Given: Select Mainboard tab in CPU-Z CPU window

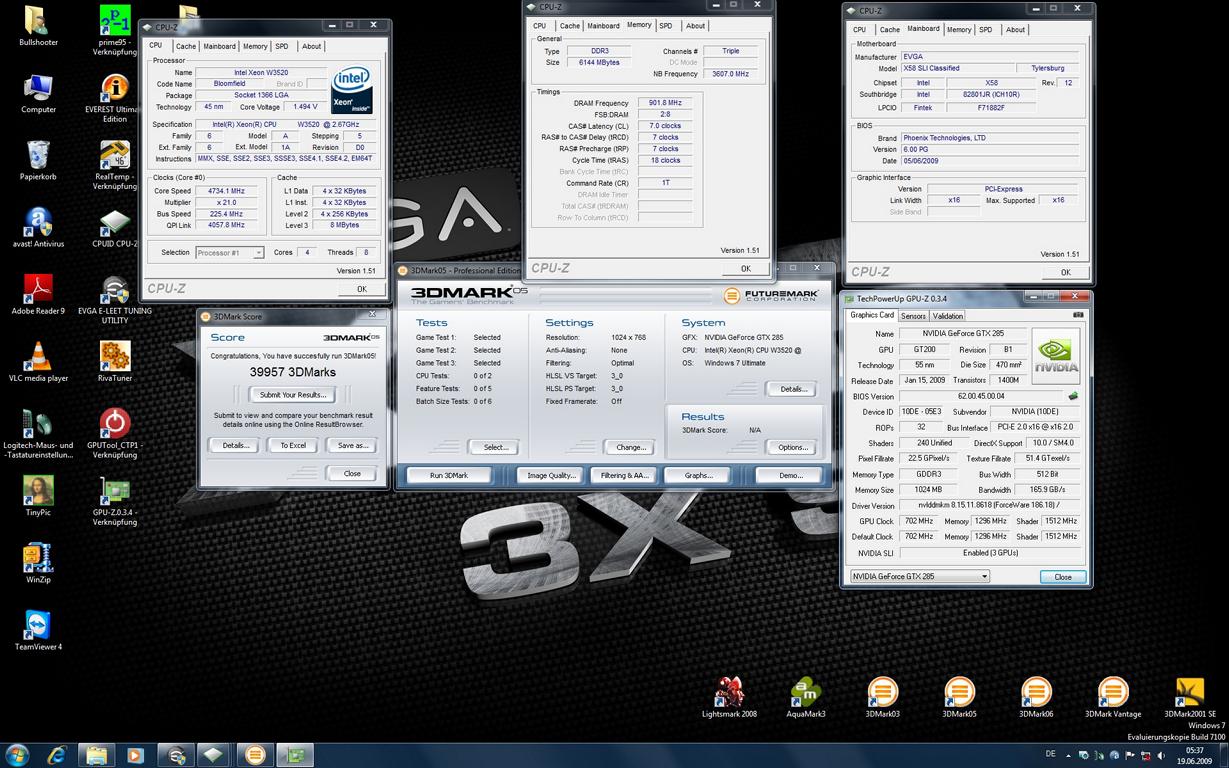Looking at the screenshot, I should tap(219, 46).
